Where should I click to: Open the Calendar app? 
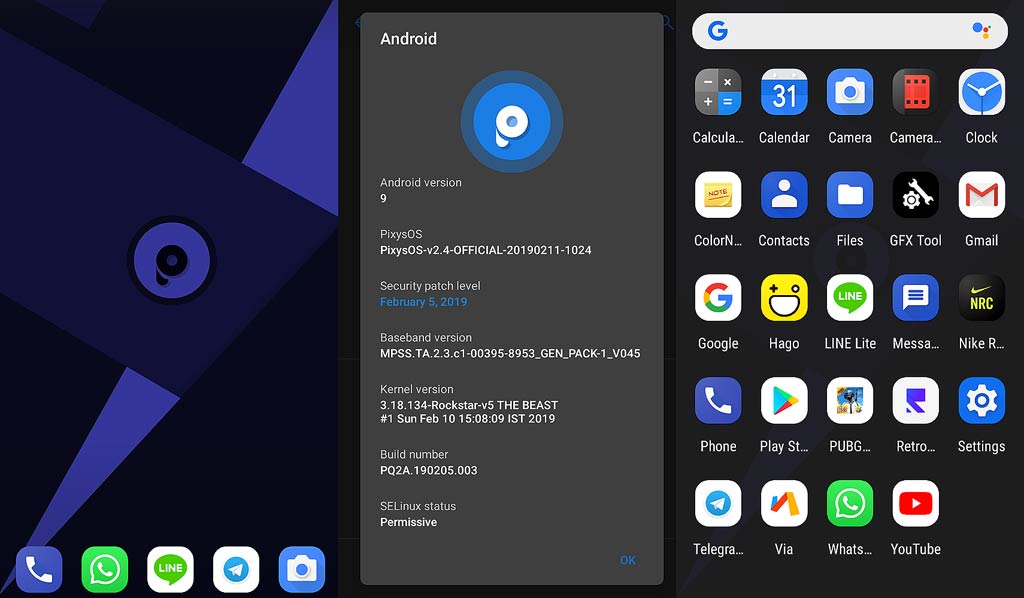784,92
